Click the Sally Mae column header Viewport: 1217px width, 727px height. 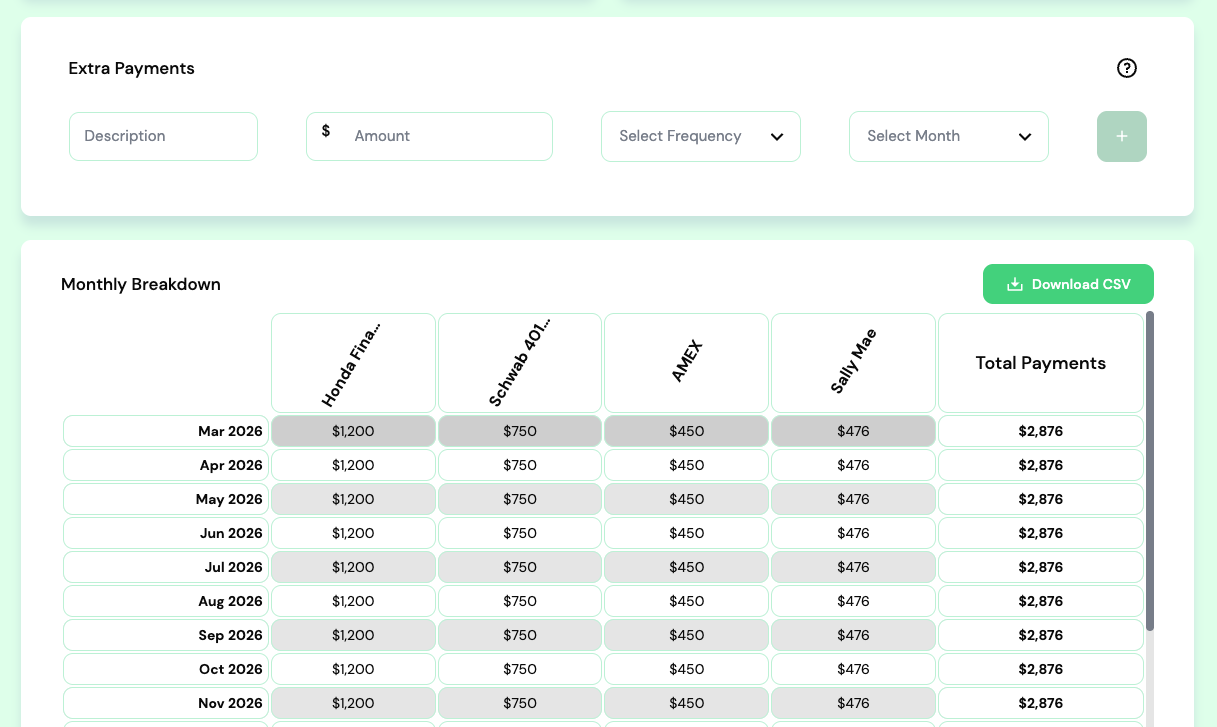point(853,362)
